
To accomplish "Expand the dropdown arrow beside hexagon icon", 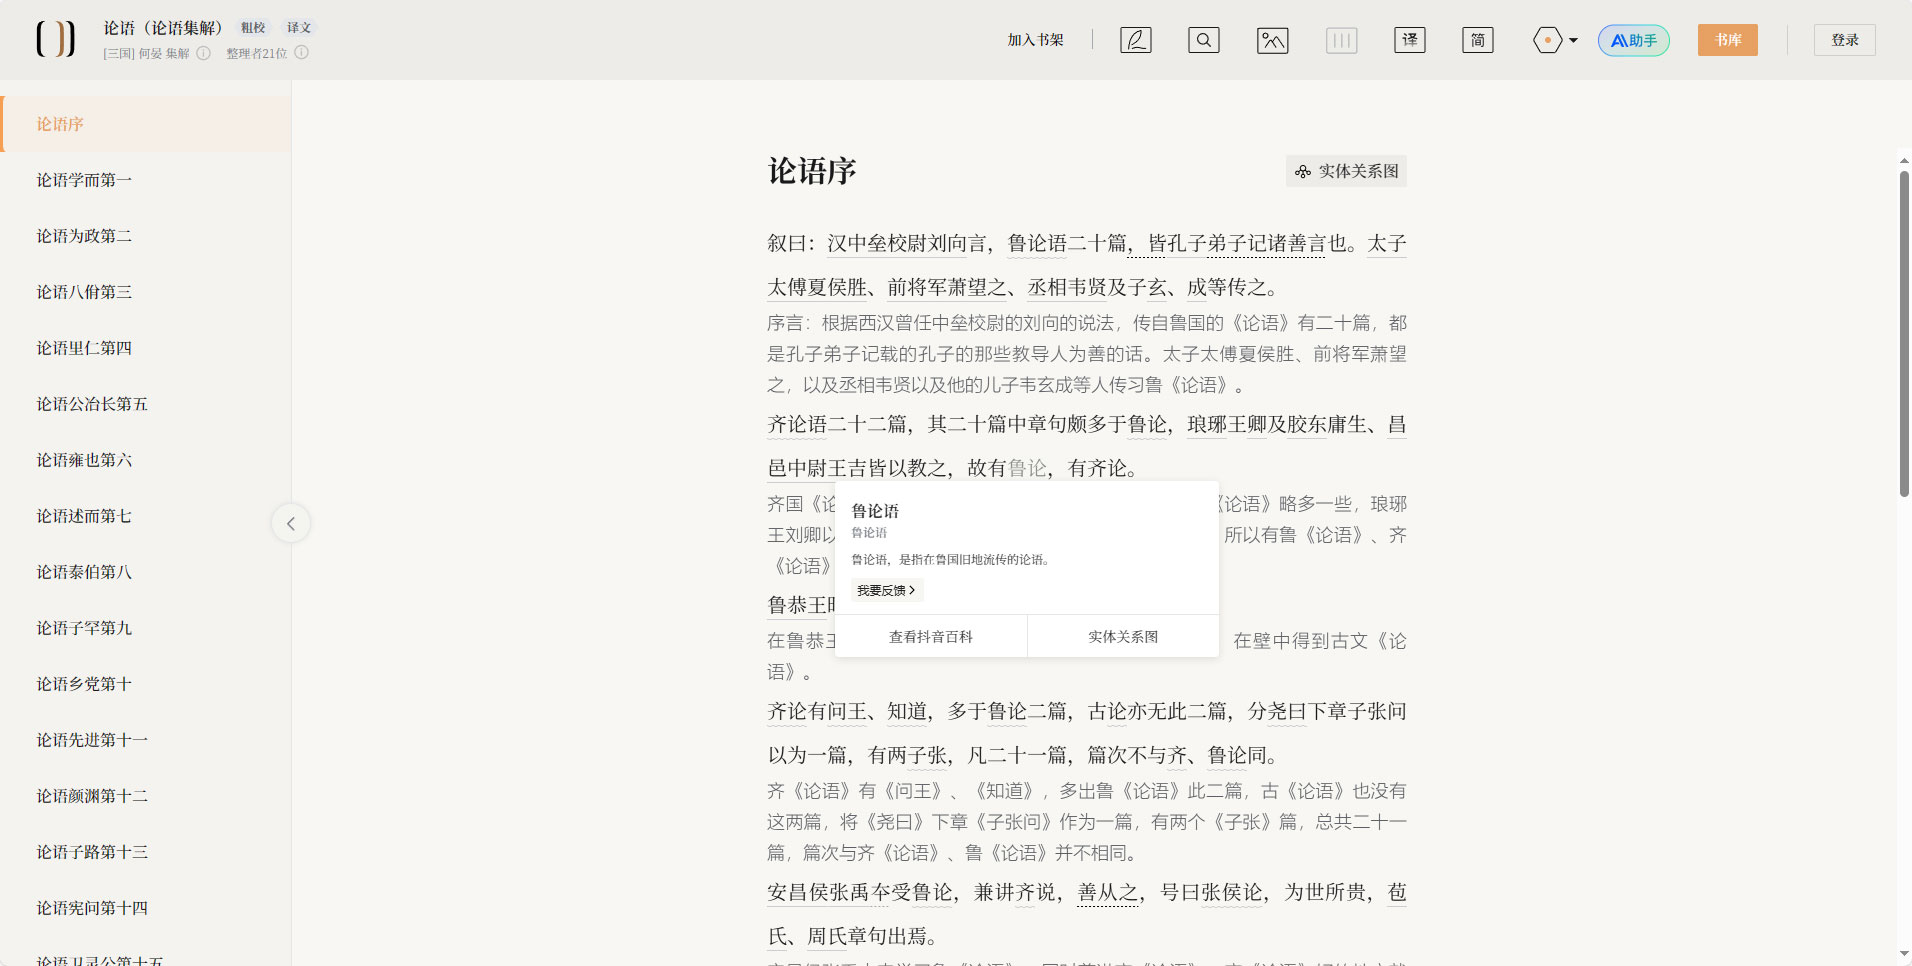I will coord(1573,41).
